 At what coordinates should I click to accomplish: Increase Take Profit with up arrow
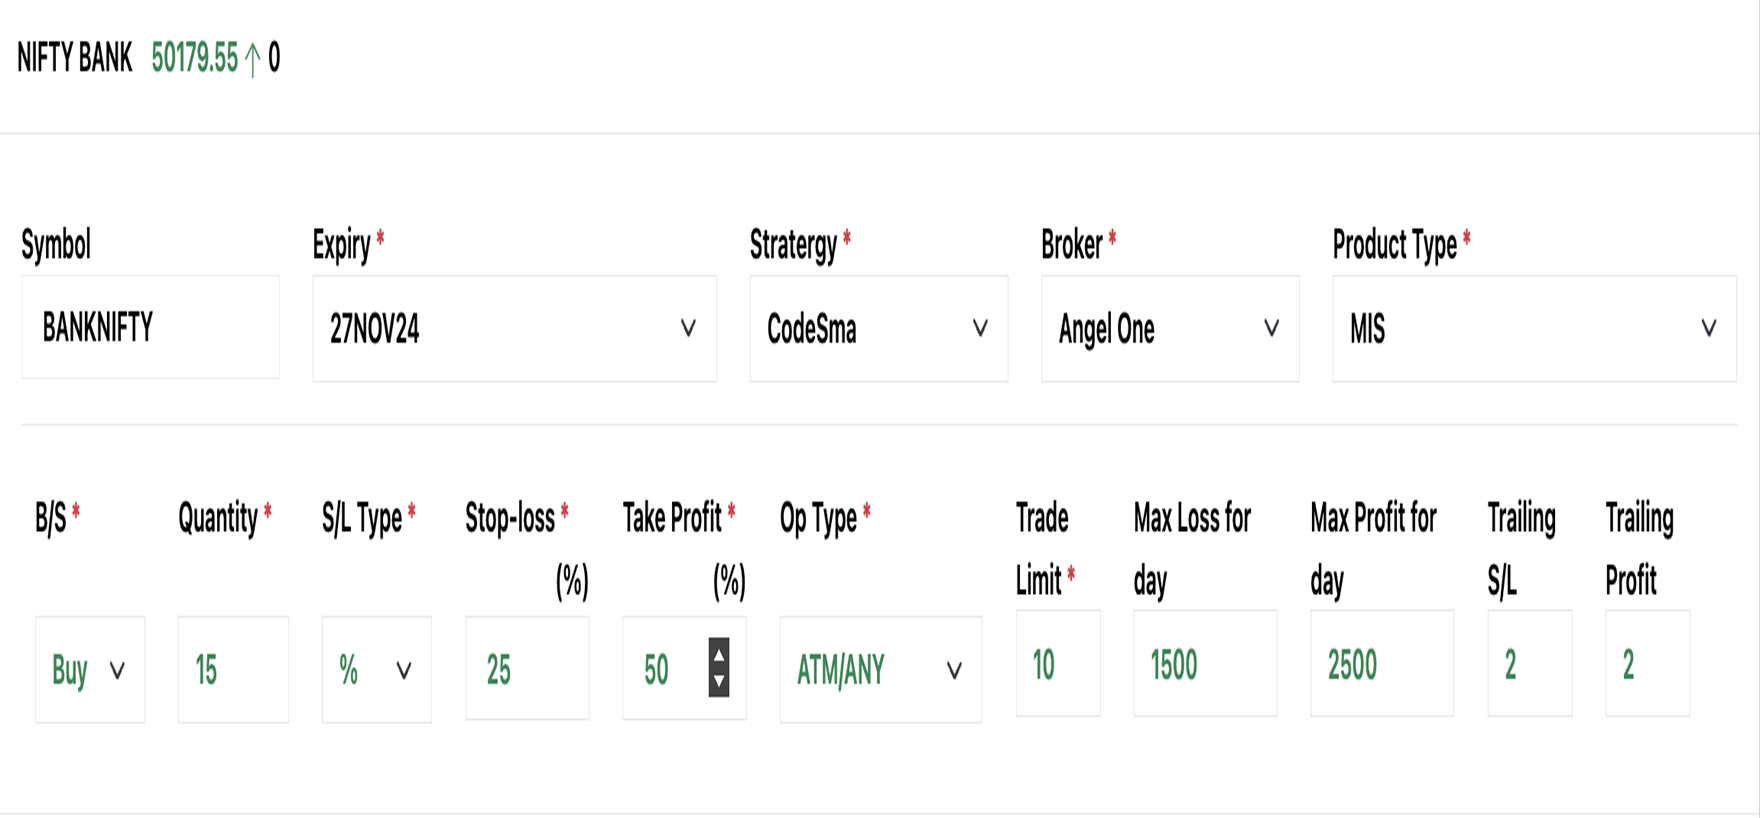[718, 653]
